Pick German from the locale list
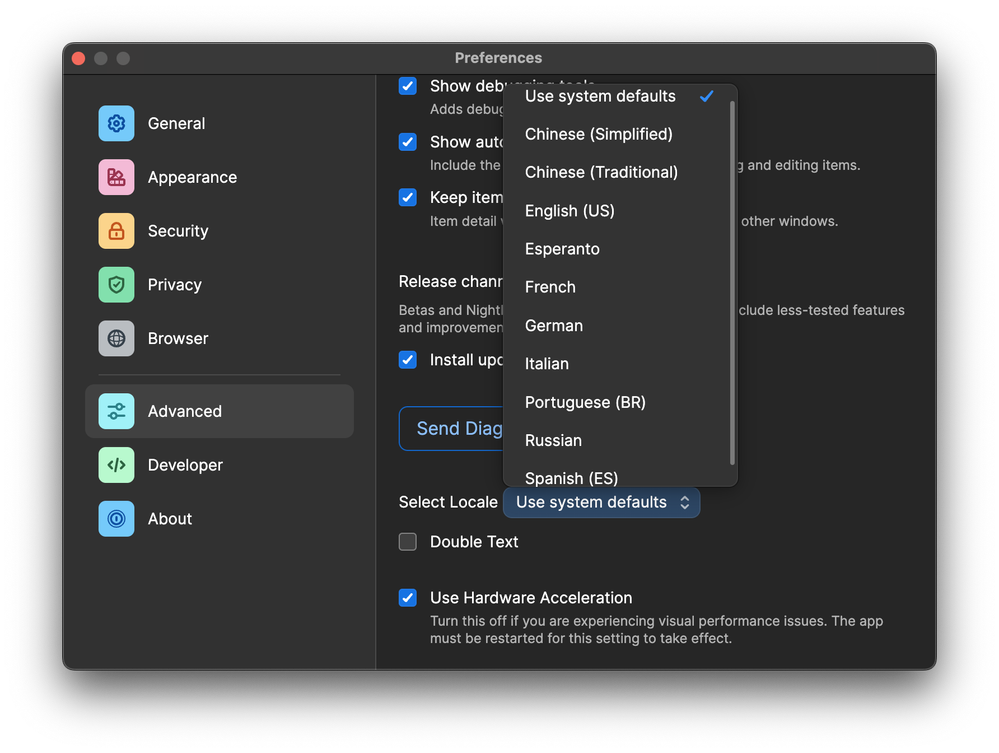The width and height of the screenshot is (999, 753). coord(554,326)
